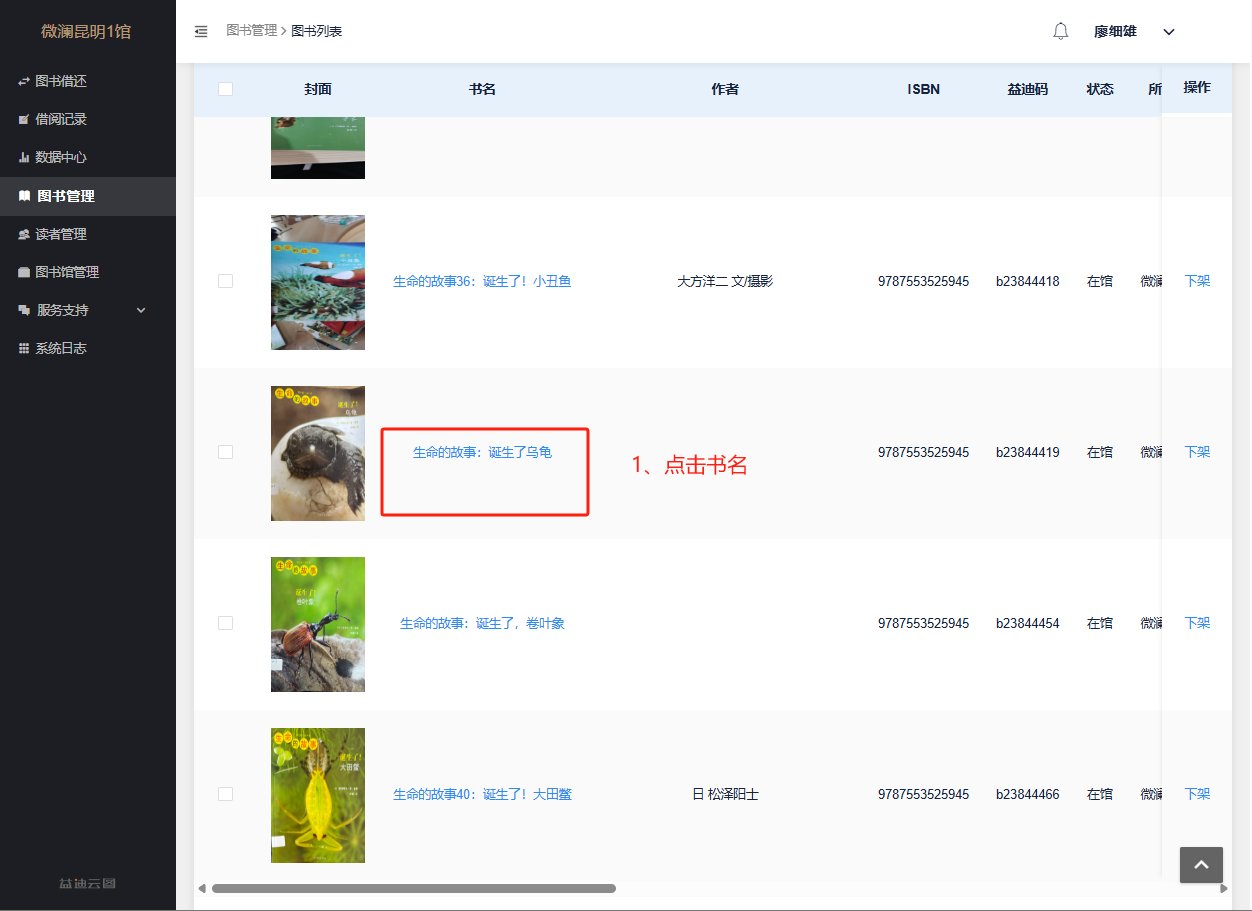Screen dimensions: 1252x911
Task: Click the 图书借还 icon in sidebar
Action: pyautogui.click(x=24, y=81)
